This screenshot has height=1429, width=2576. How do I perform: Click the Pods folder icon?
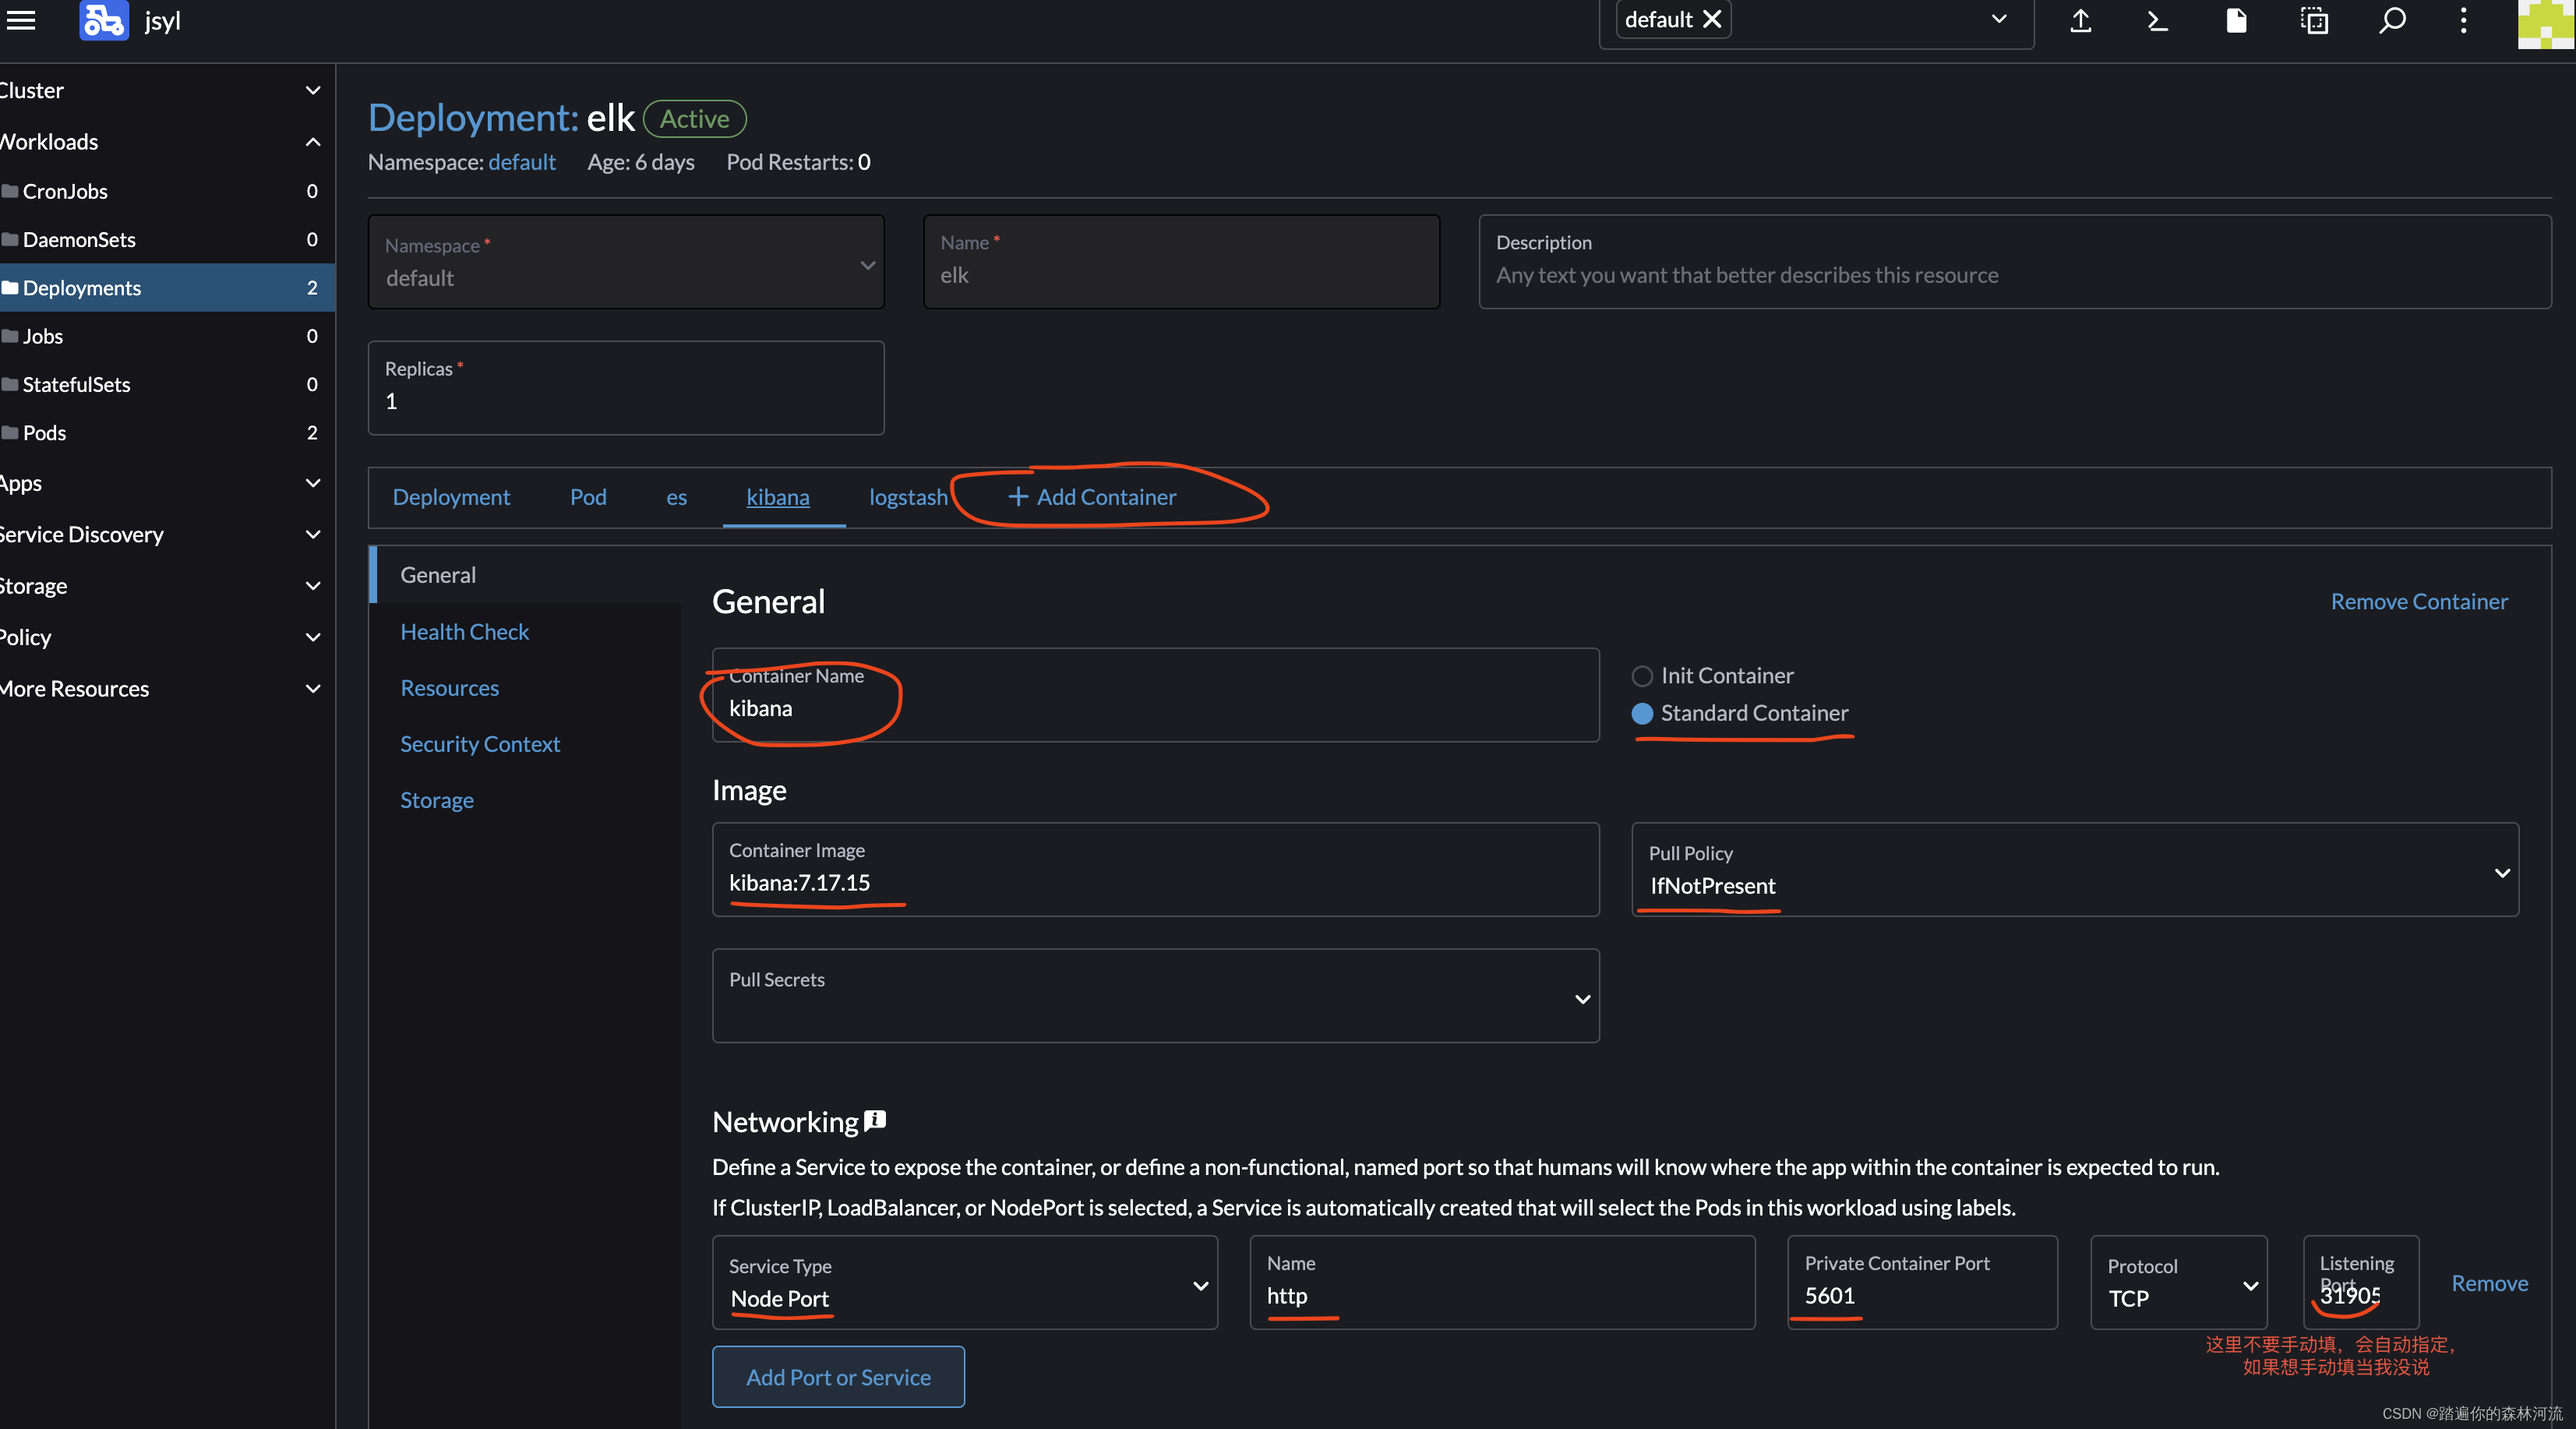point(10,432)
